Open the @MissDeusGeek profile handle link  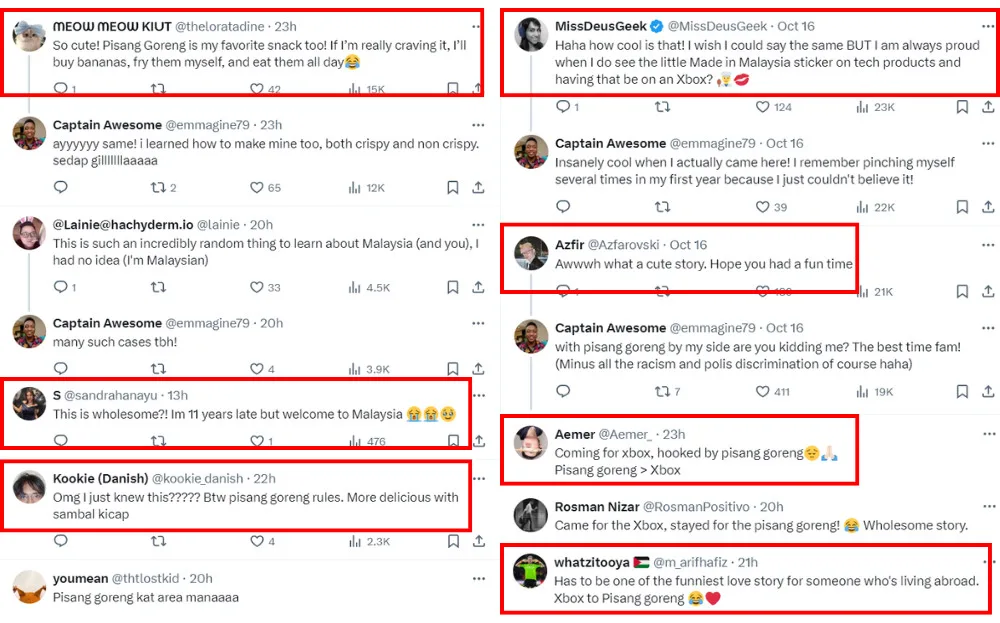[717, 25]
